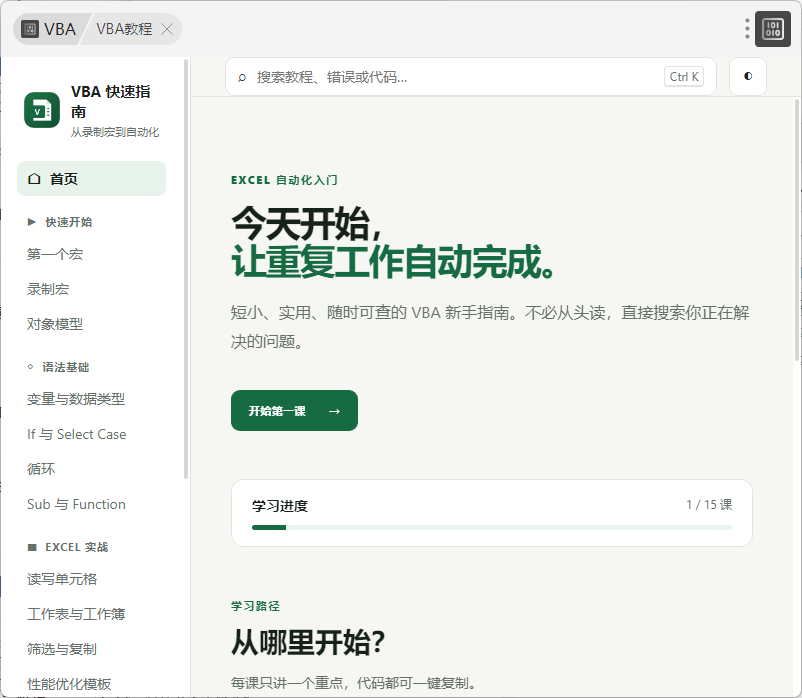The width and height of the screenshot is (802, 698).
Task: Click the arrow icon in 开始第一课 button
Action: (334, 411)
